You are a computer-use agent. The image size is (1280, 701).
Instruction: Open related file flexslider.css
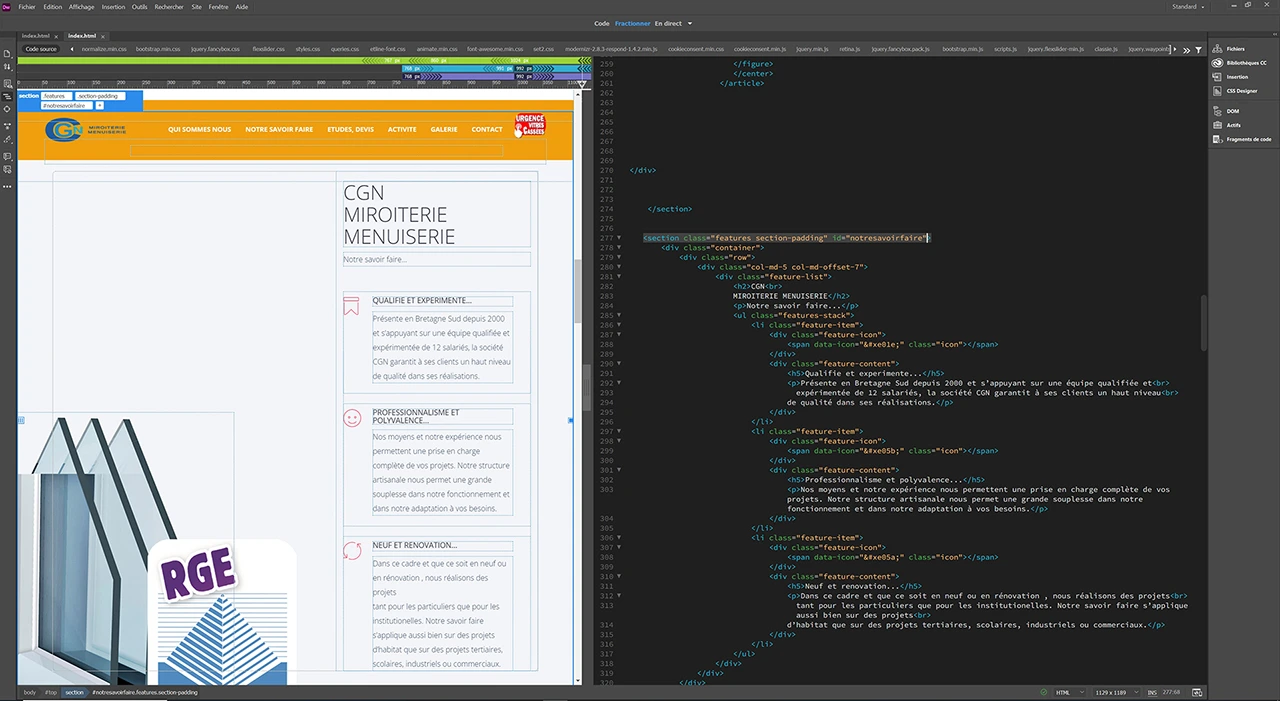tap(268, 48)
